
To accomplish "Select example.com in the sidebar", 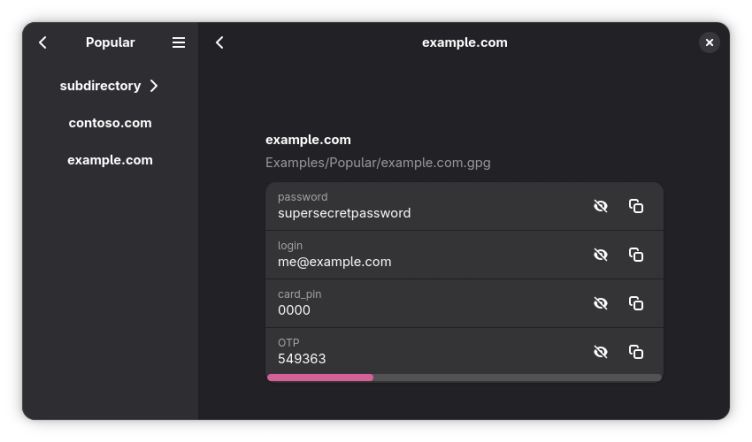I will click(110, 160).
